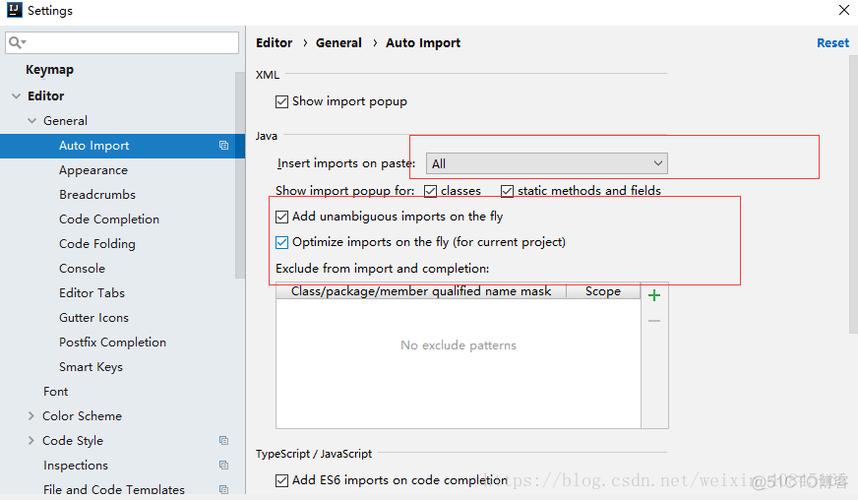Click the project-level icon beside Auto Import

pyautogui.click(x=224, y=146)
